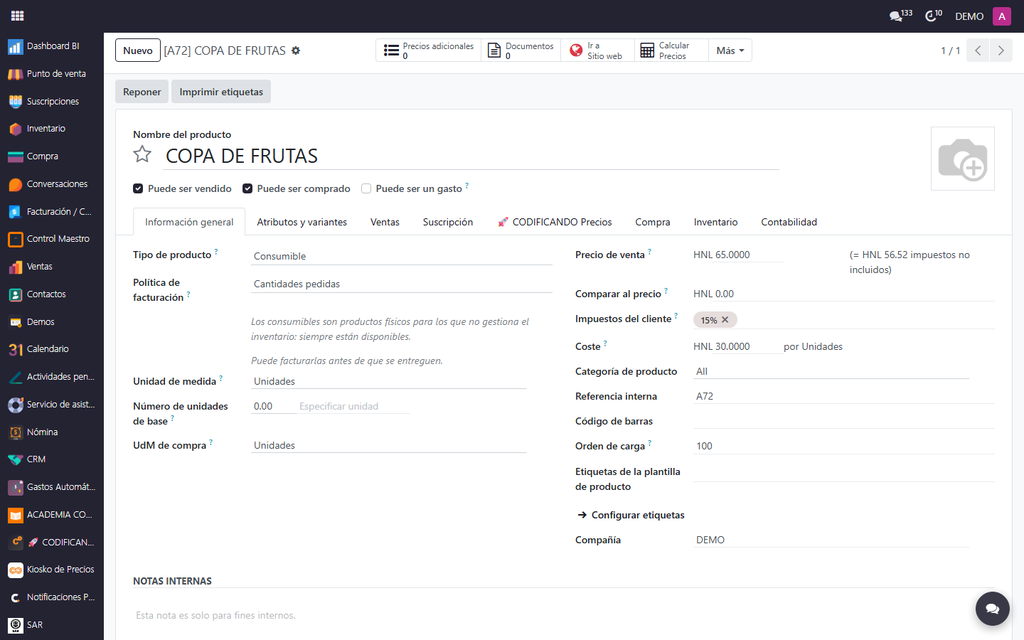Open Documentos smart button
The width and height of the screenshot is (1024, 640).
[521, 50]
